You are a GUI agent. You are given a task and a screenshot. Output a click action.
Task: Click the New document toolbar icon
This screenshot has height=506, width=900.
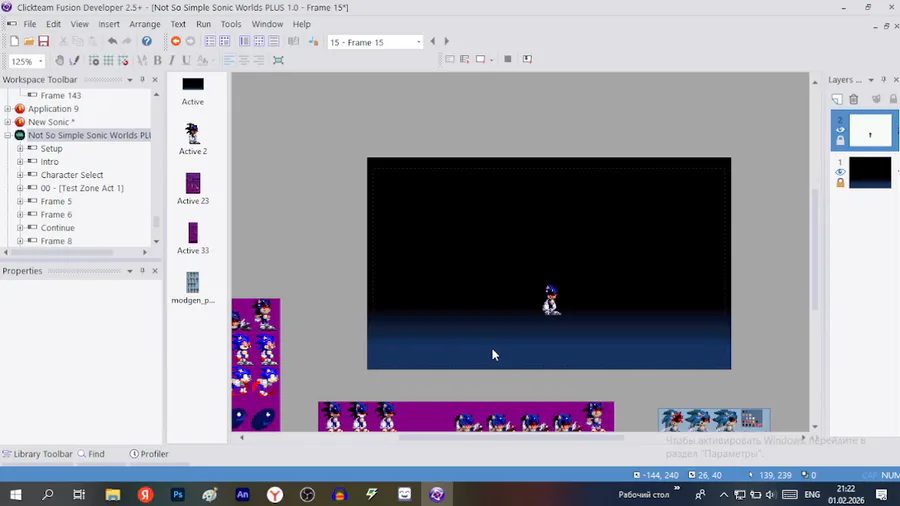14,41
